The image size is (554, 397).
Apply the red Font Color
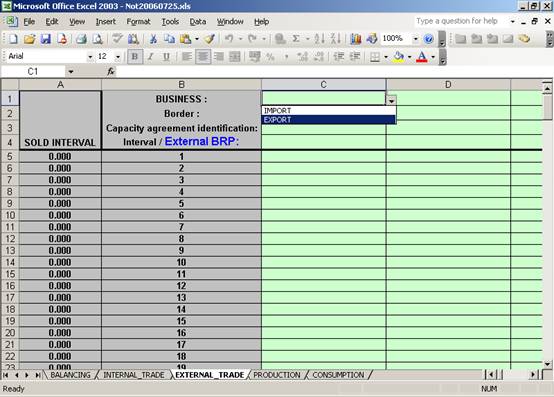[x=422, y=57]
